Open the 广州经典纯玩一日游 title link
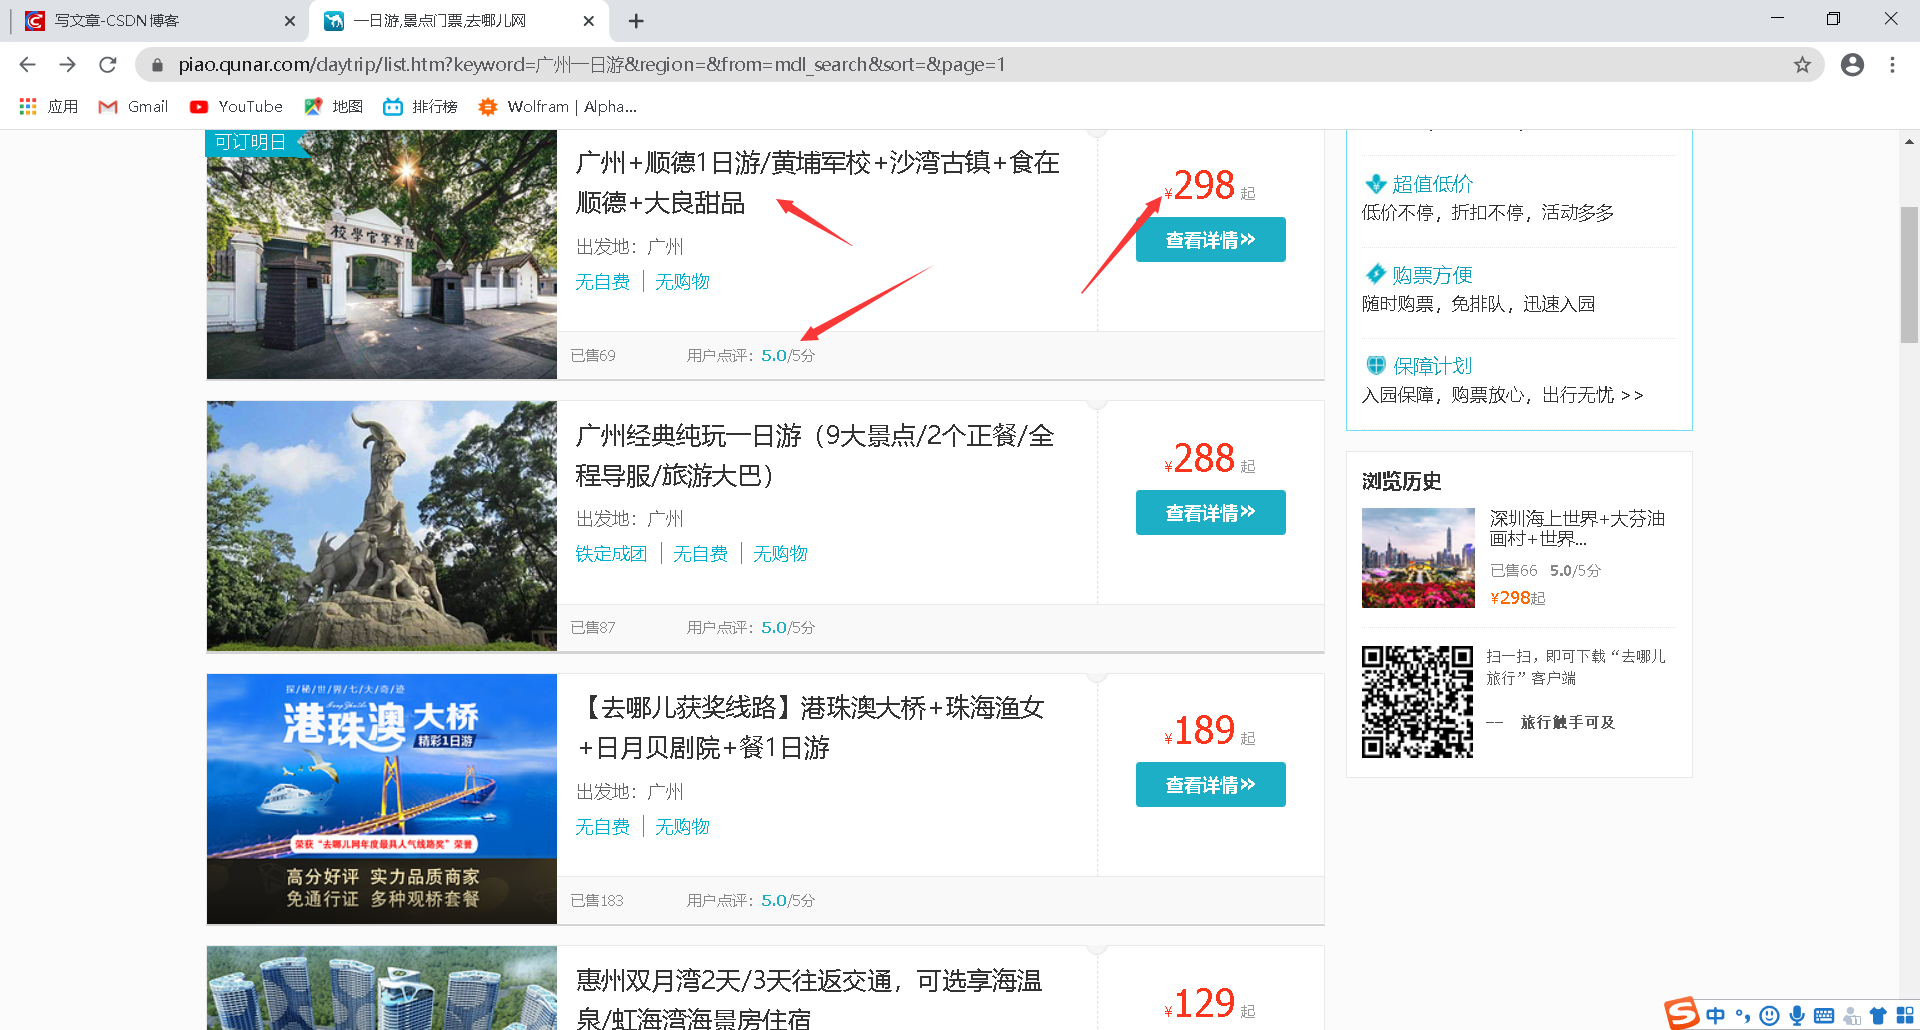 [x=815, y=456]
